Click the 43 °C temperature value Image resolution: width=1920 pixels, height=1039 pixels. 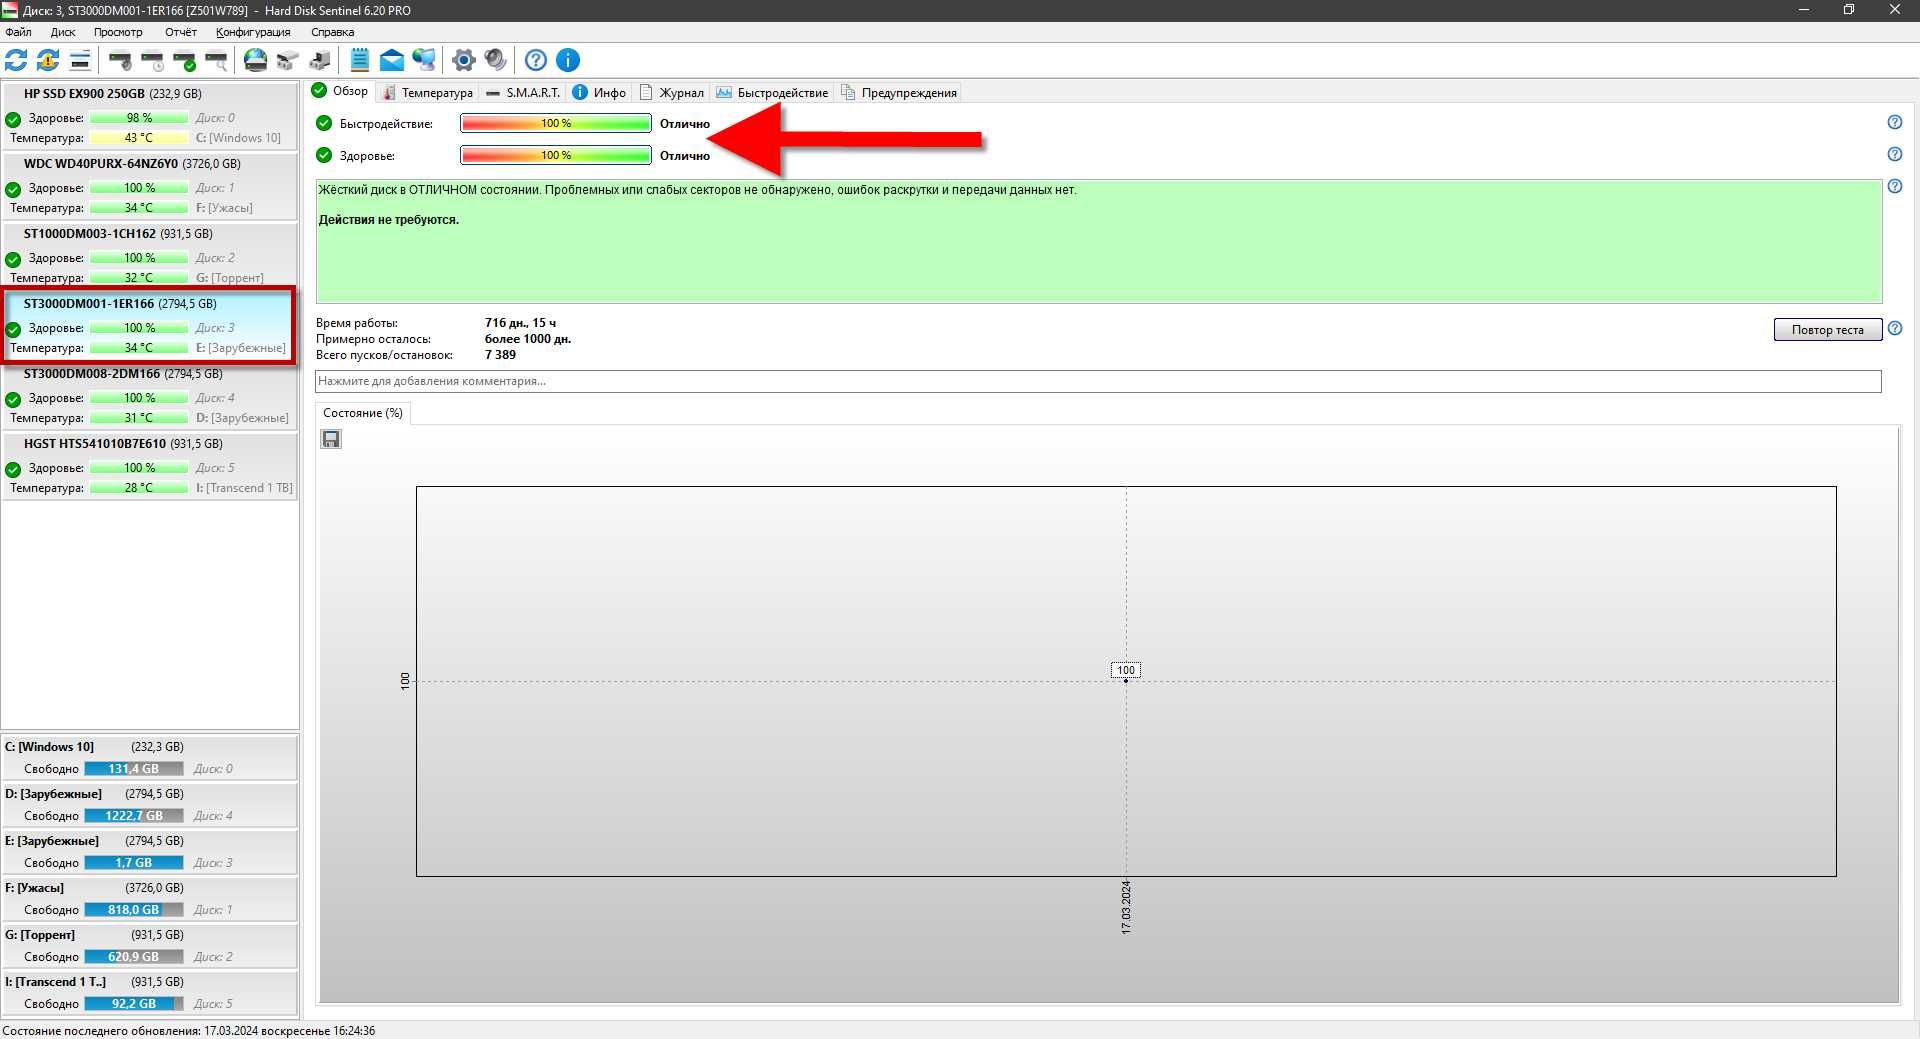point(139,138)
